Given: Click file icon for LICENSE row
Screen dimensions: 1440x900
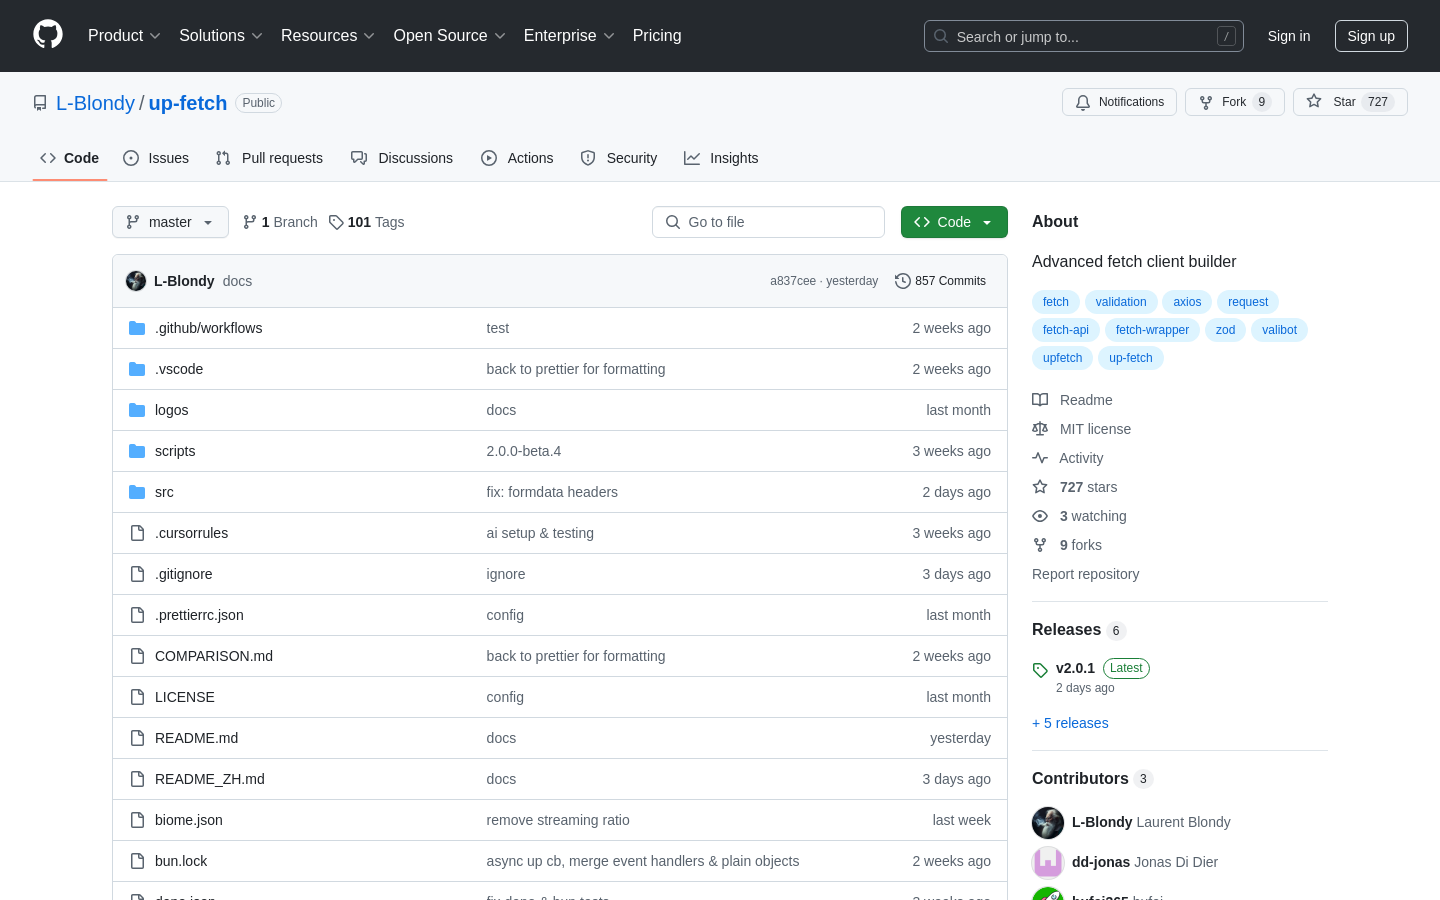Looking at the screenshot, I should tap(137, 697).
